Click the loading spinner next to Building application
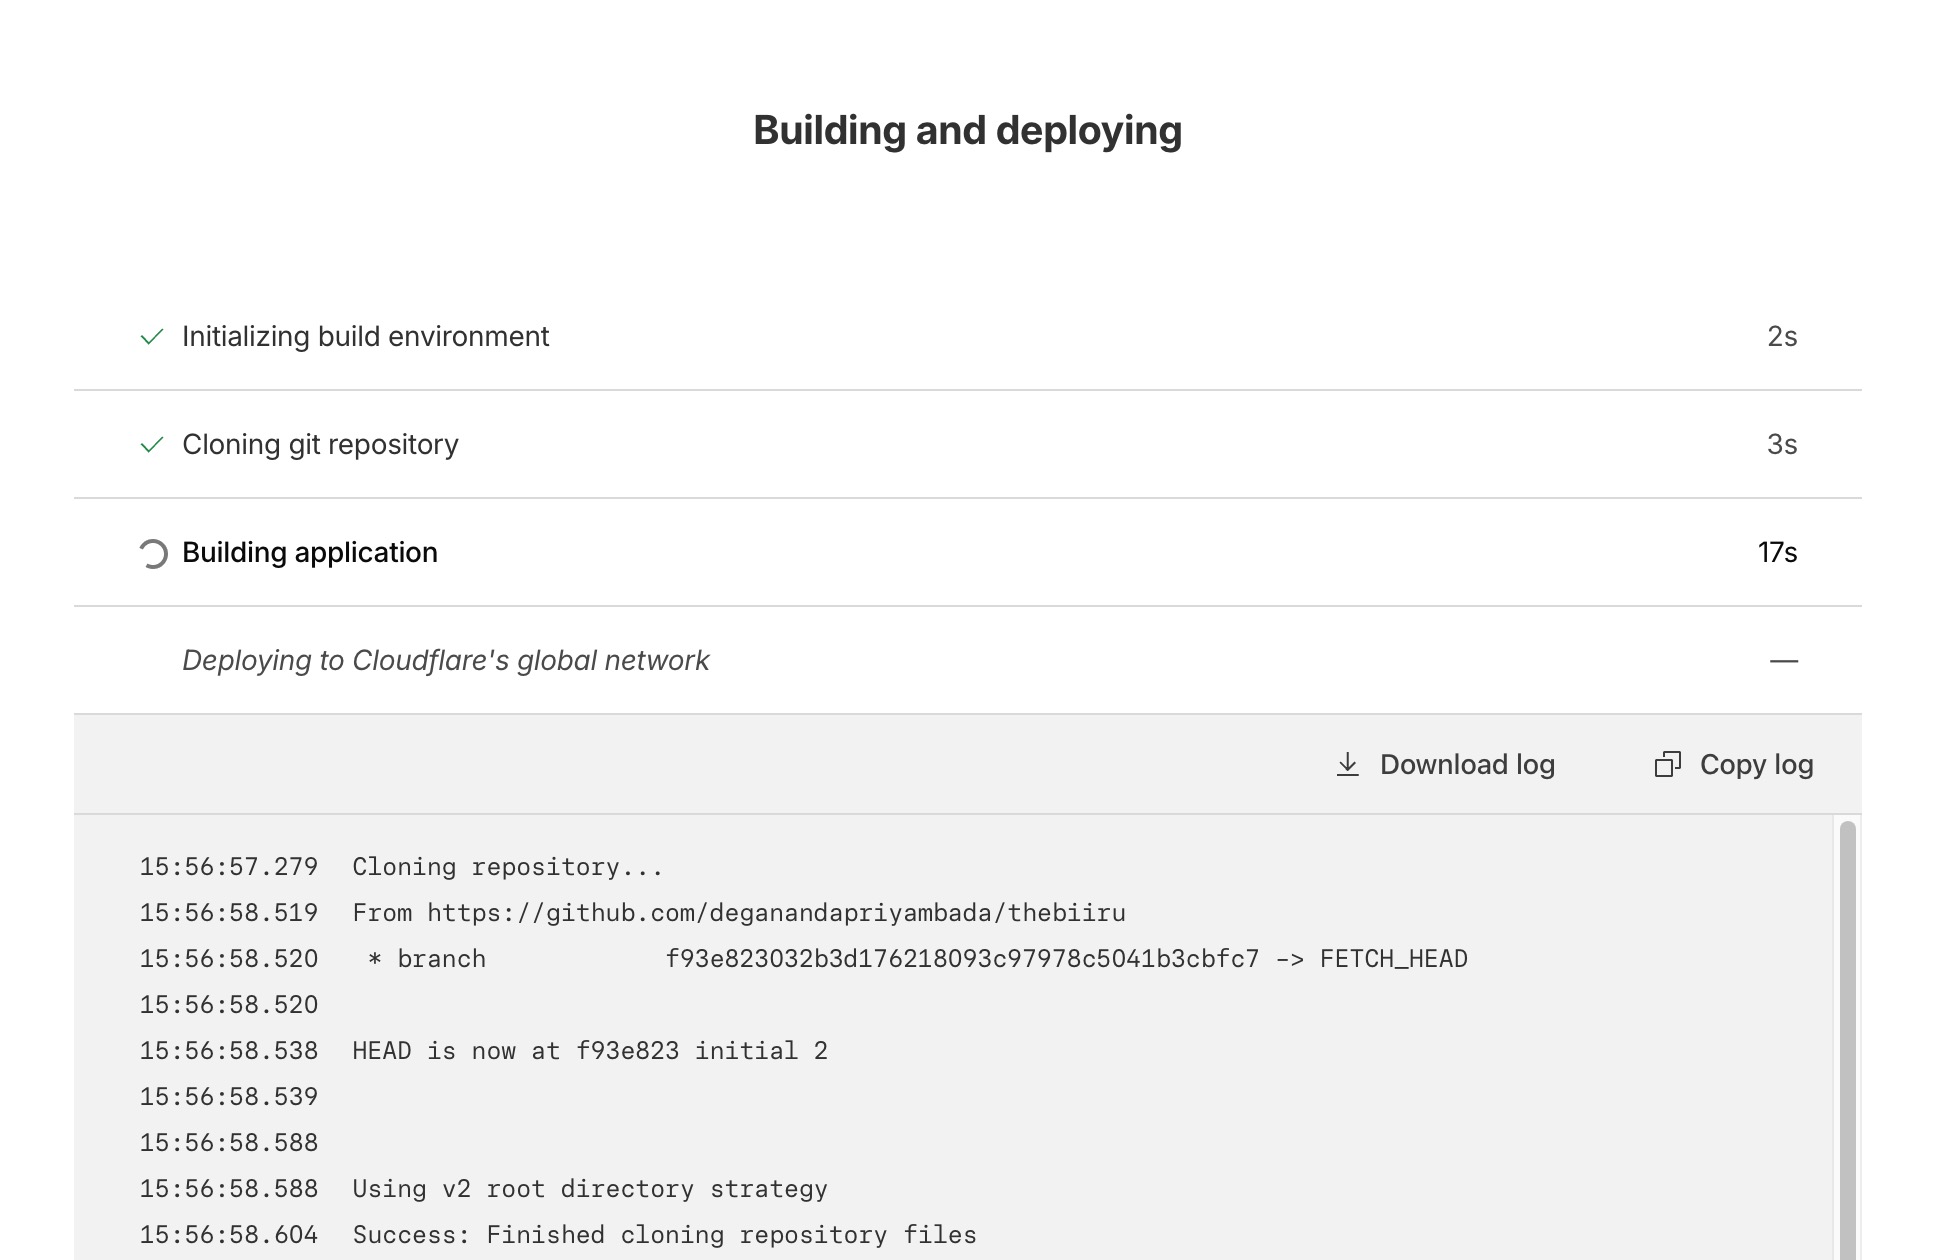Viewport: 1948px width, 1260px height. pyautogui.click(x=152, y=553)
